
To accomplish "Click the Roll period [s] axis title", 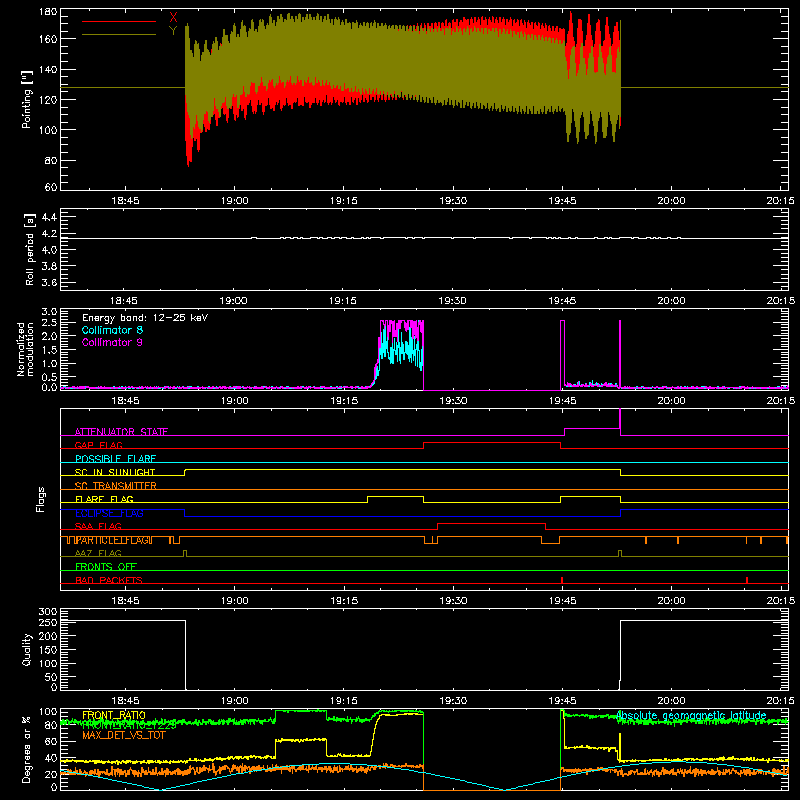I will coord(30,250).
